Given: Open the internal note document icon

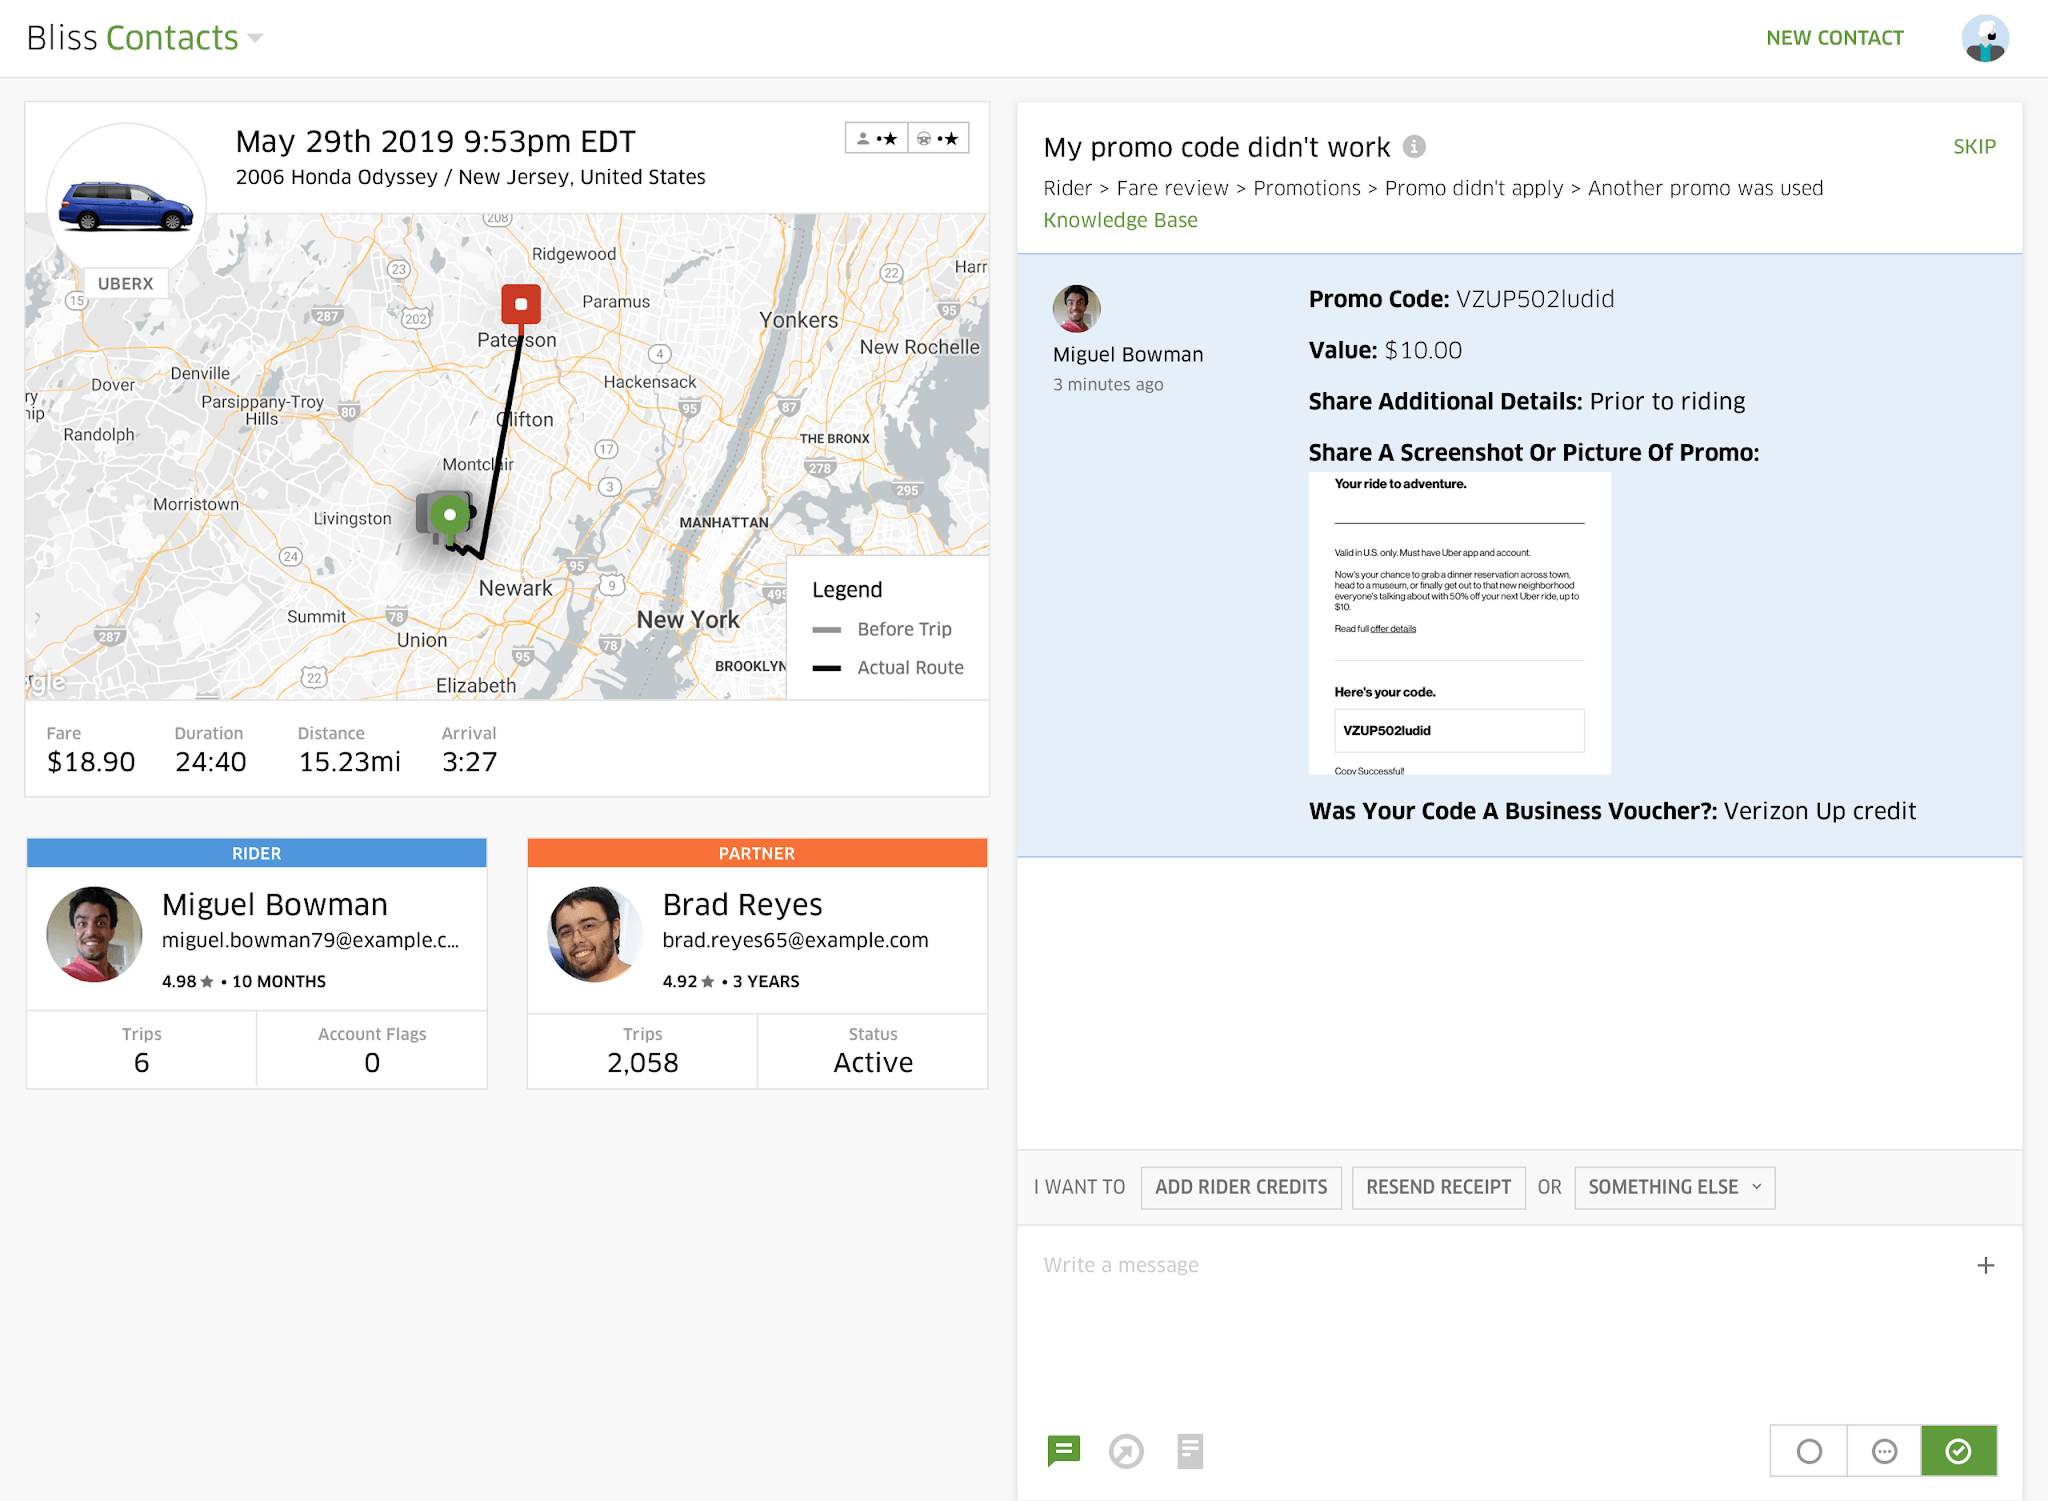Looking at the screenshot, I should (1189, 1451).
